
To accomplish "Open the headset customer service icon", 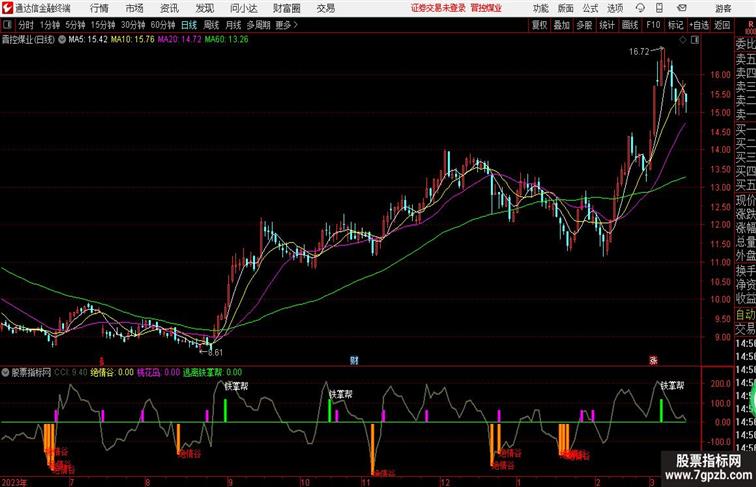I will pos(640,8).
